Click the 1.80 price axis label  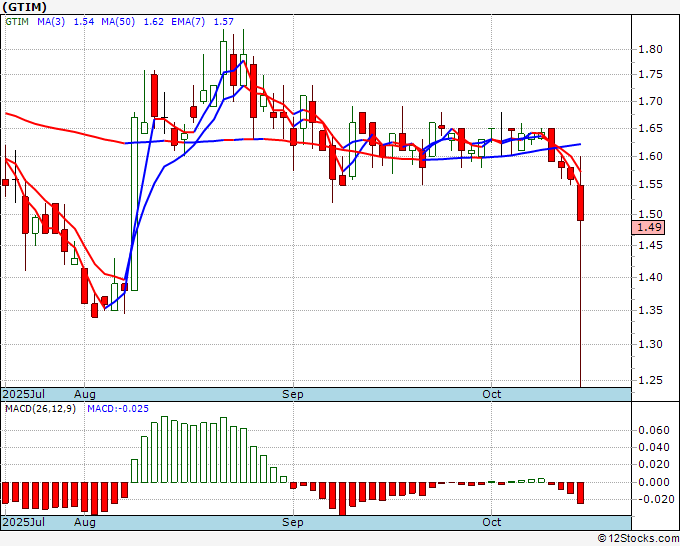(651, 49)
